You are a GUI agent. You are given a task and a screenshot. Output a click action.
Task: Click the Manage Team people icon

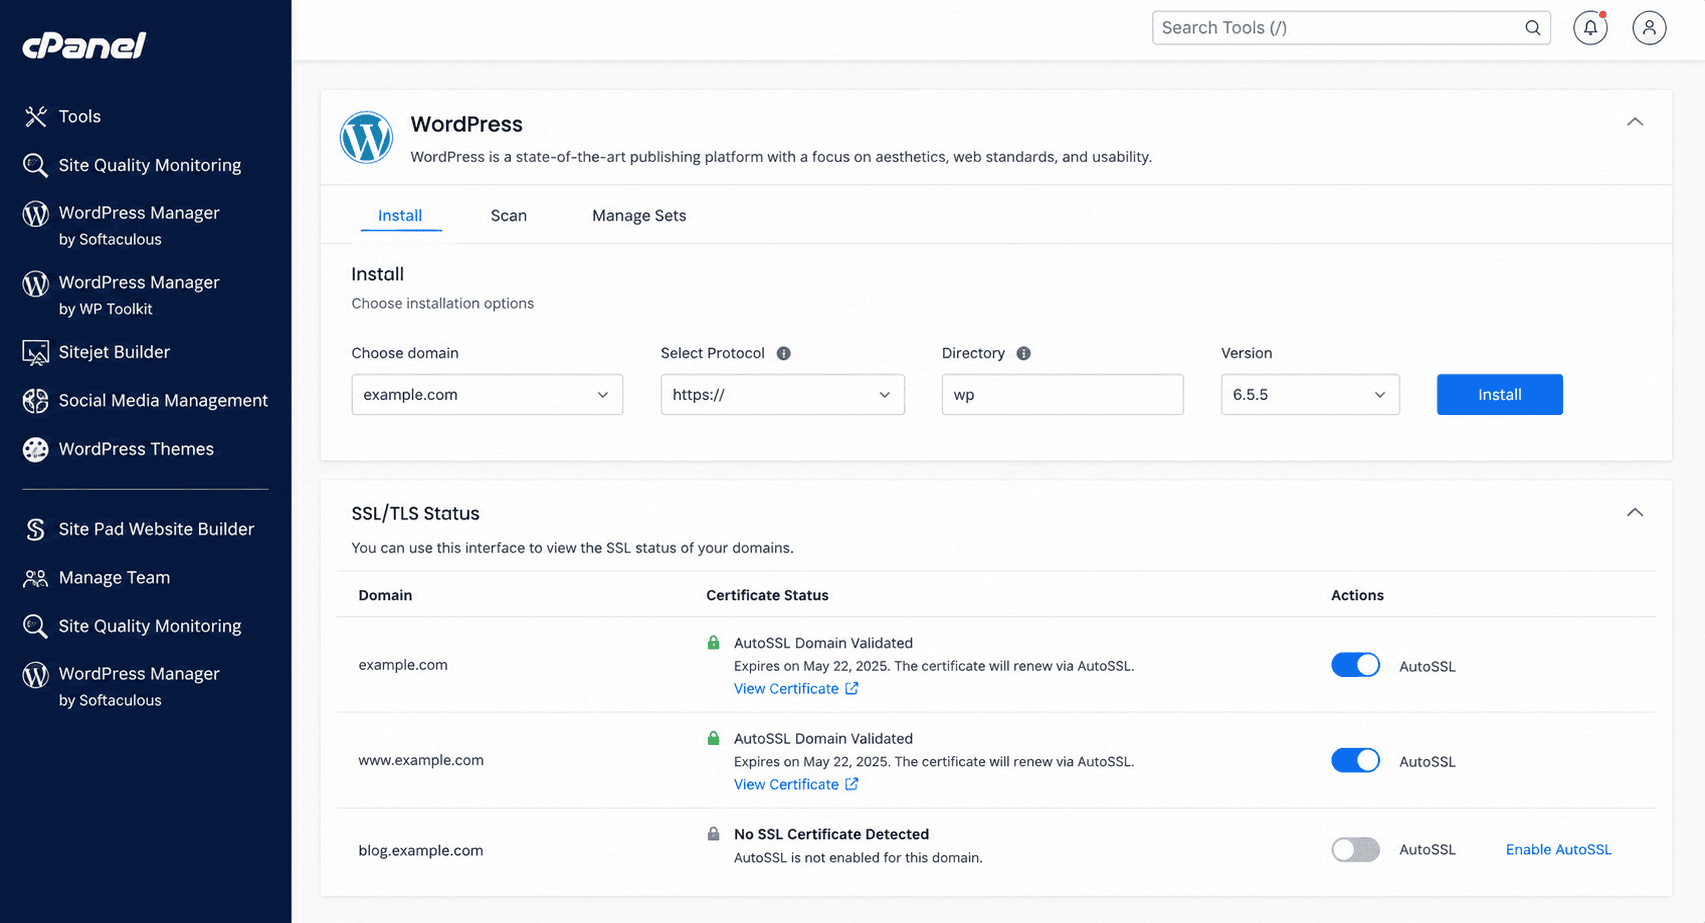click(x=36, y=578)
